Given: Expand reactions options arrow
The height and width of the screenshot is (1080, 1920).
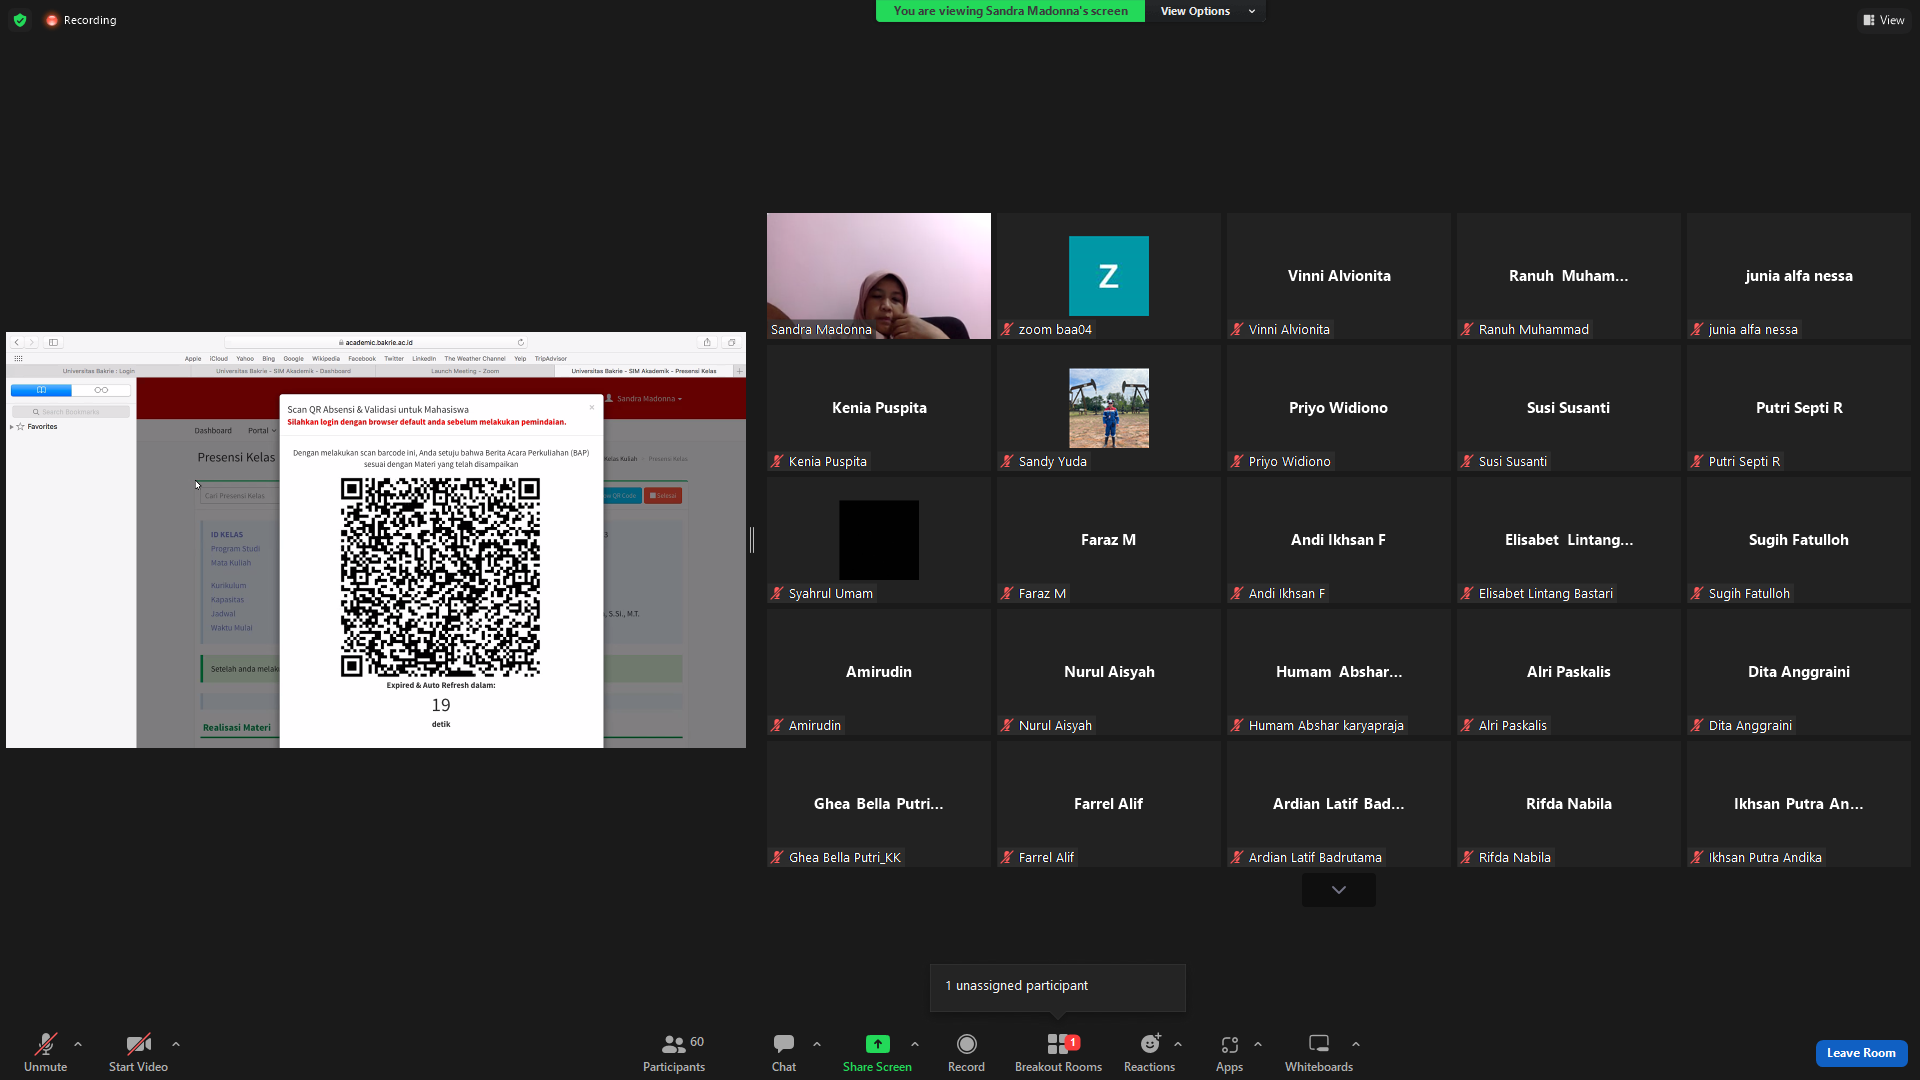Looking at the screenshot, I should tap(1178, 1044).
